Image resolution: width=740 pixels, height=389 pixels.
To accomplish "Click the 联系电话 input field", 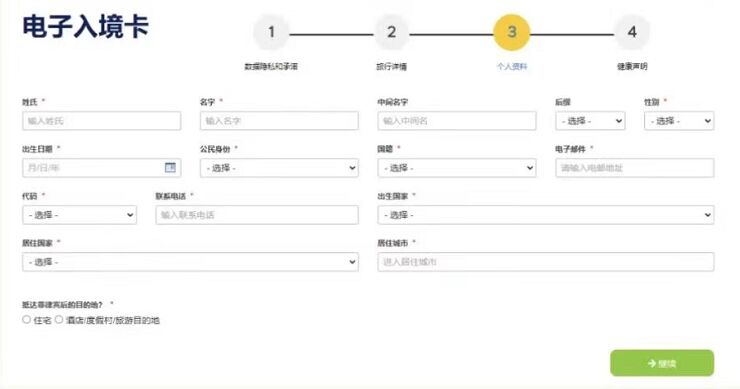I will 257,215.
